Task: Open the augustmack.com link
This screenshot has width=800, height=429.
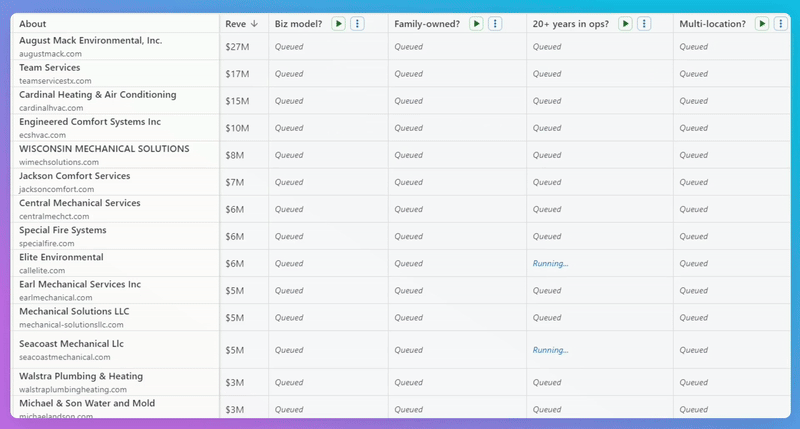Action: tap(51, 54)
